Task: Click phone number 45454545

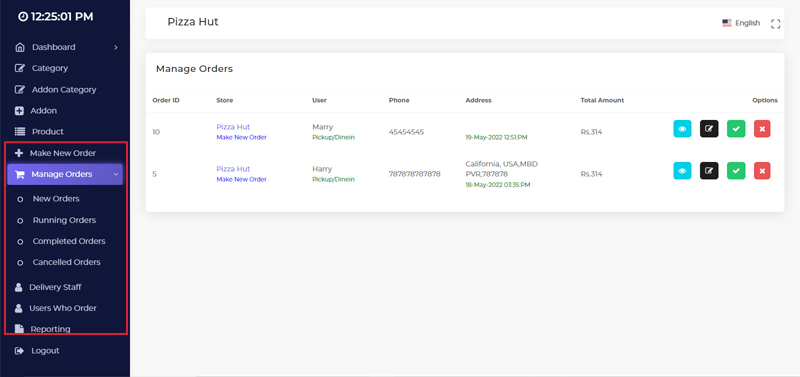Action: 406,132
